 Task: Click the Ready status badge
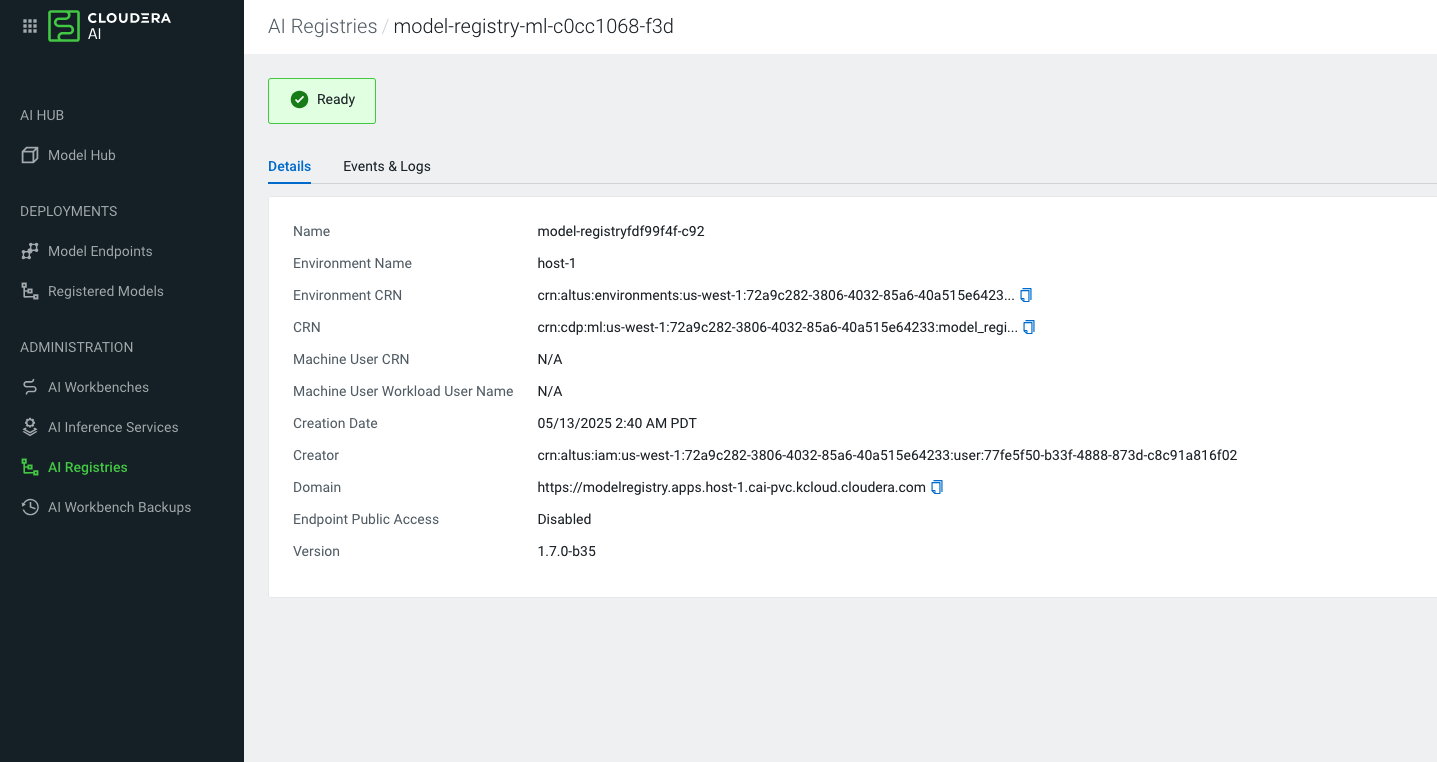point(322,100)
